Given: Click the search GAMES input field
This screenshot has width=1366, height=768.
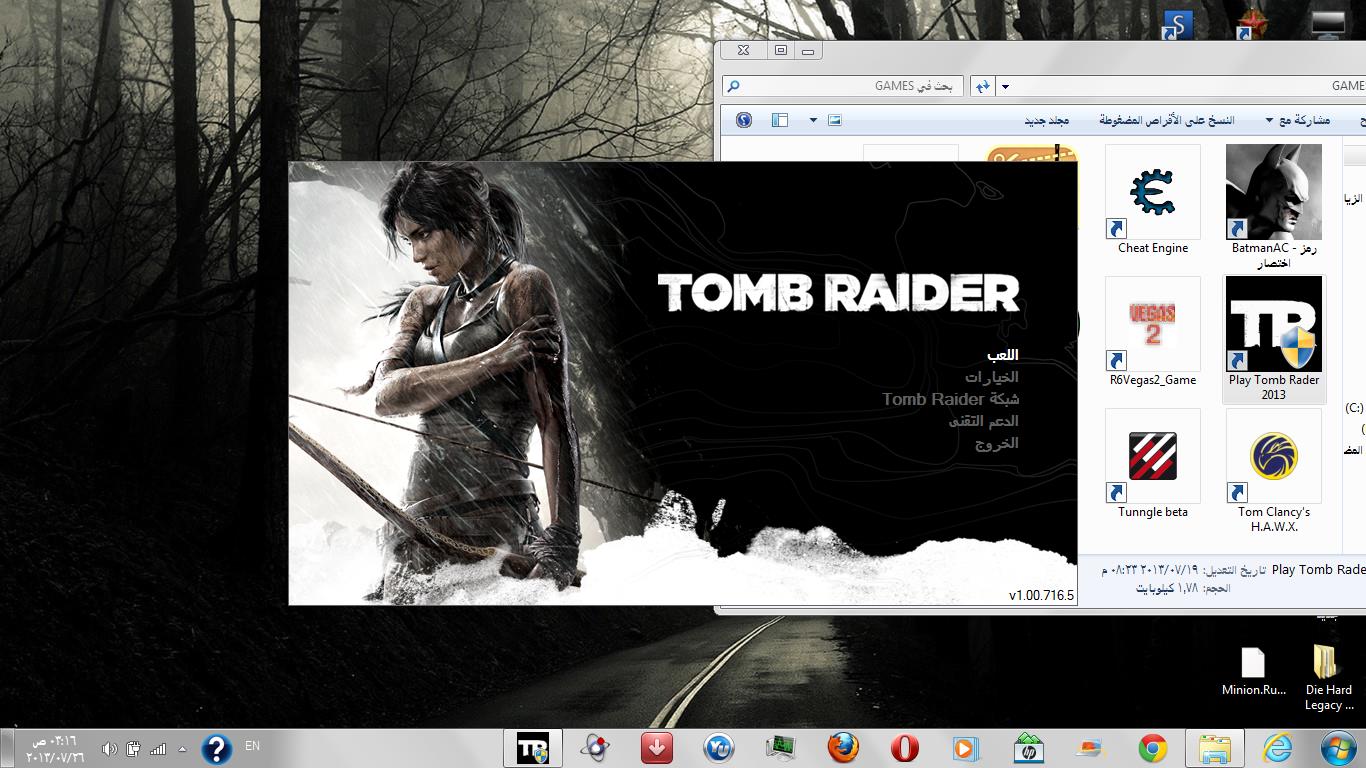Looking at the screenshot, I should 843,86.
